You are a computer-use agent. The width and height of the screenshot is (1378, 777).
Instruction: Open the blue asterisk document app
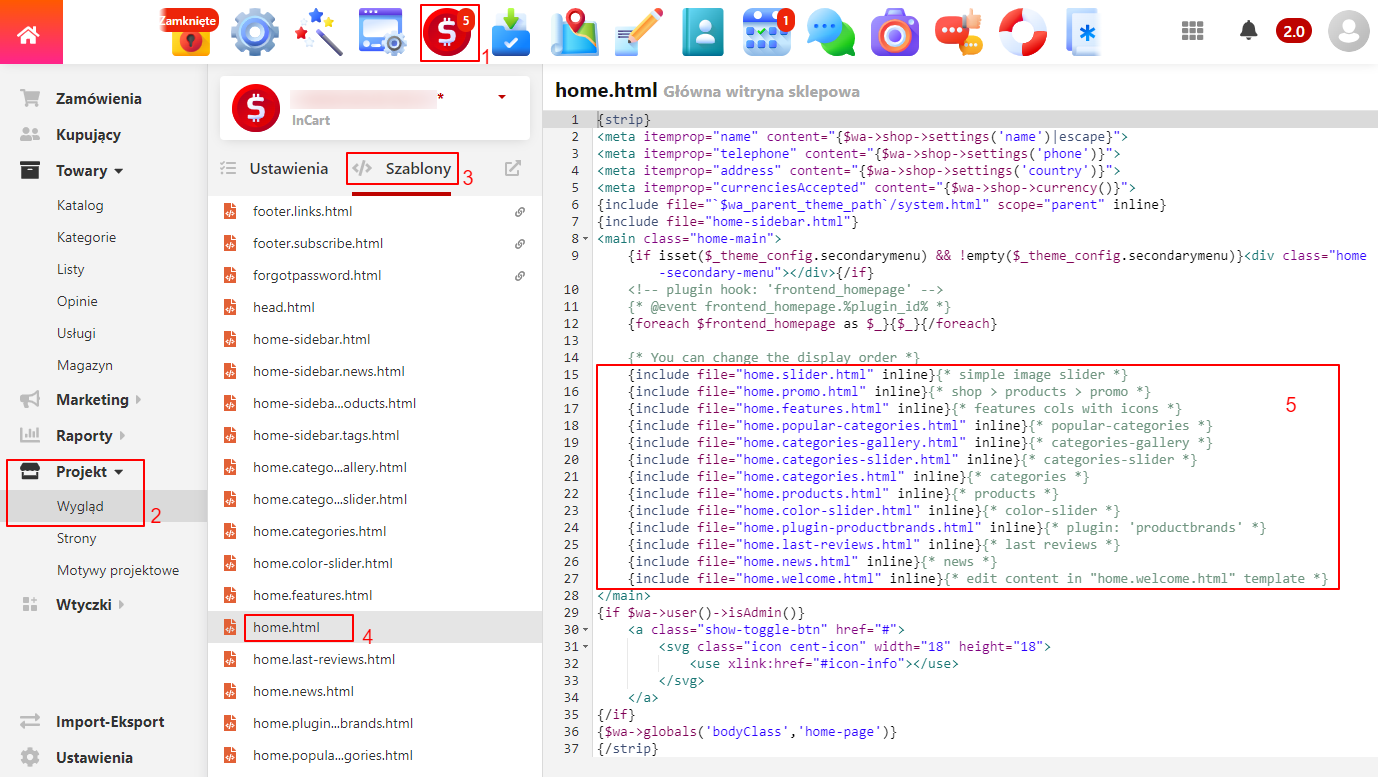click(x=1085, y=32)
